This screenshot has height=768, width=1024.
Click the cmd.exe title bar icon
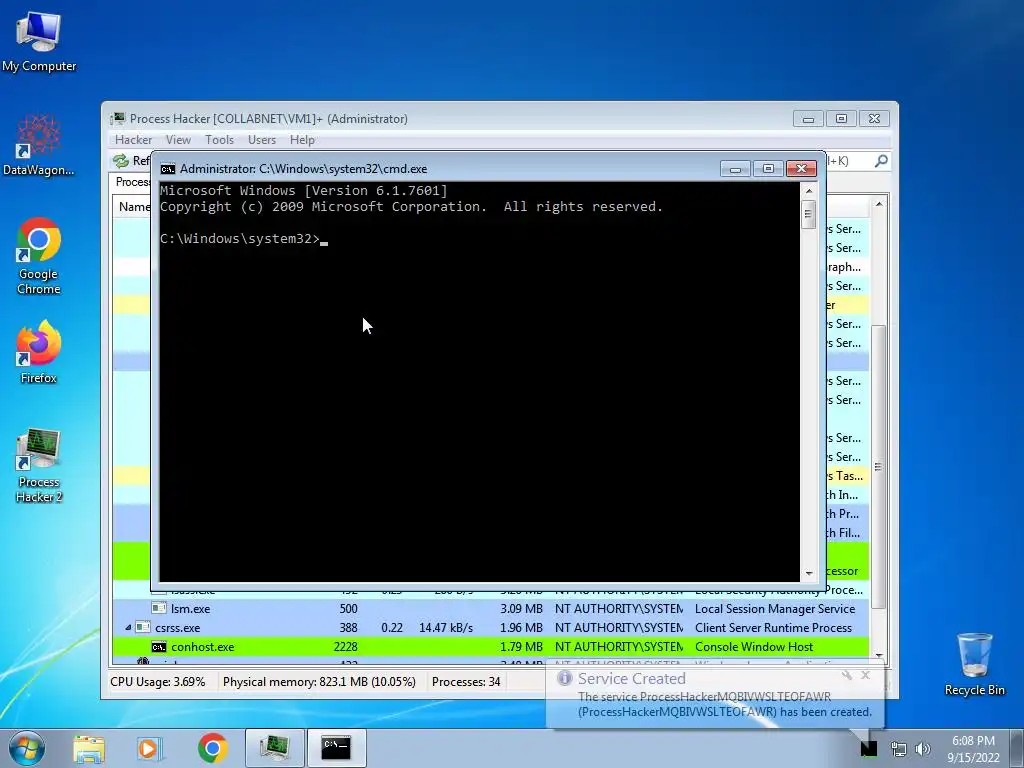168,169
